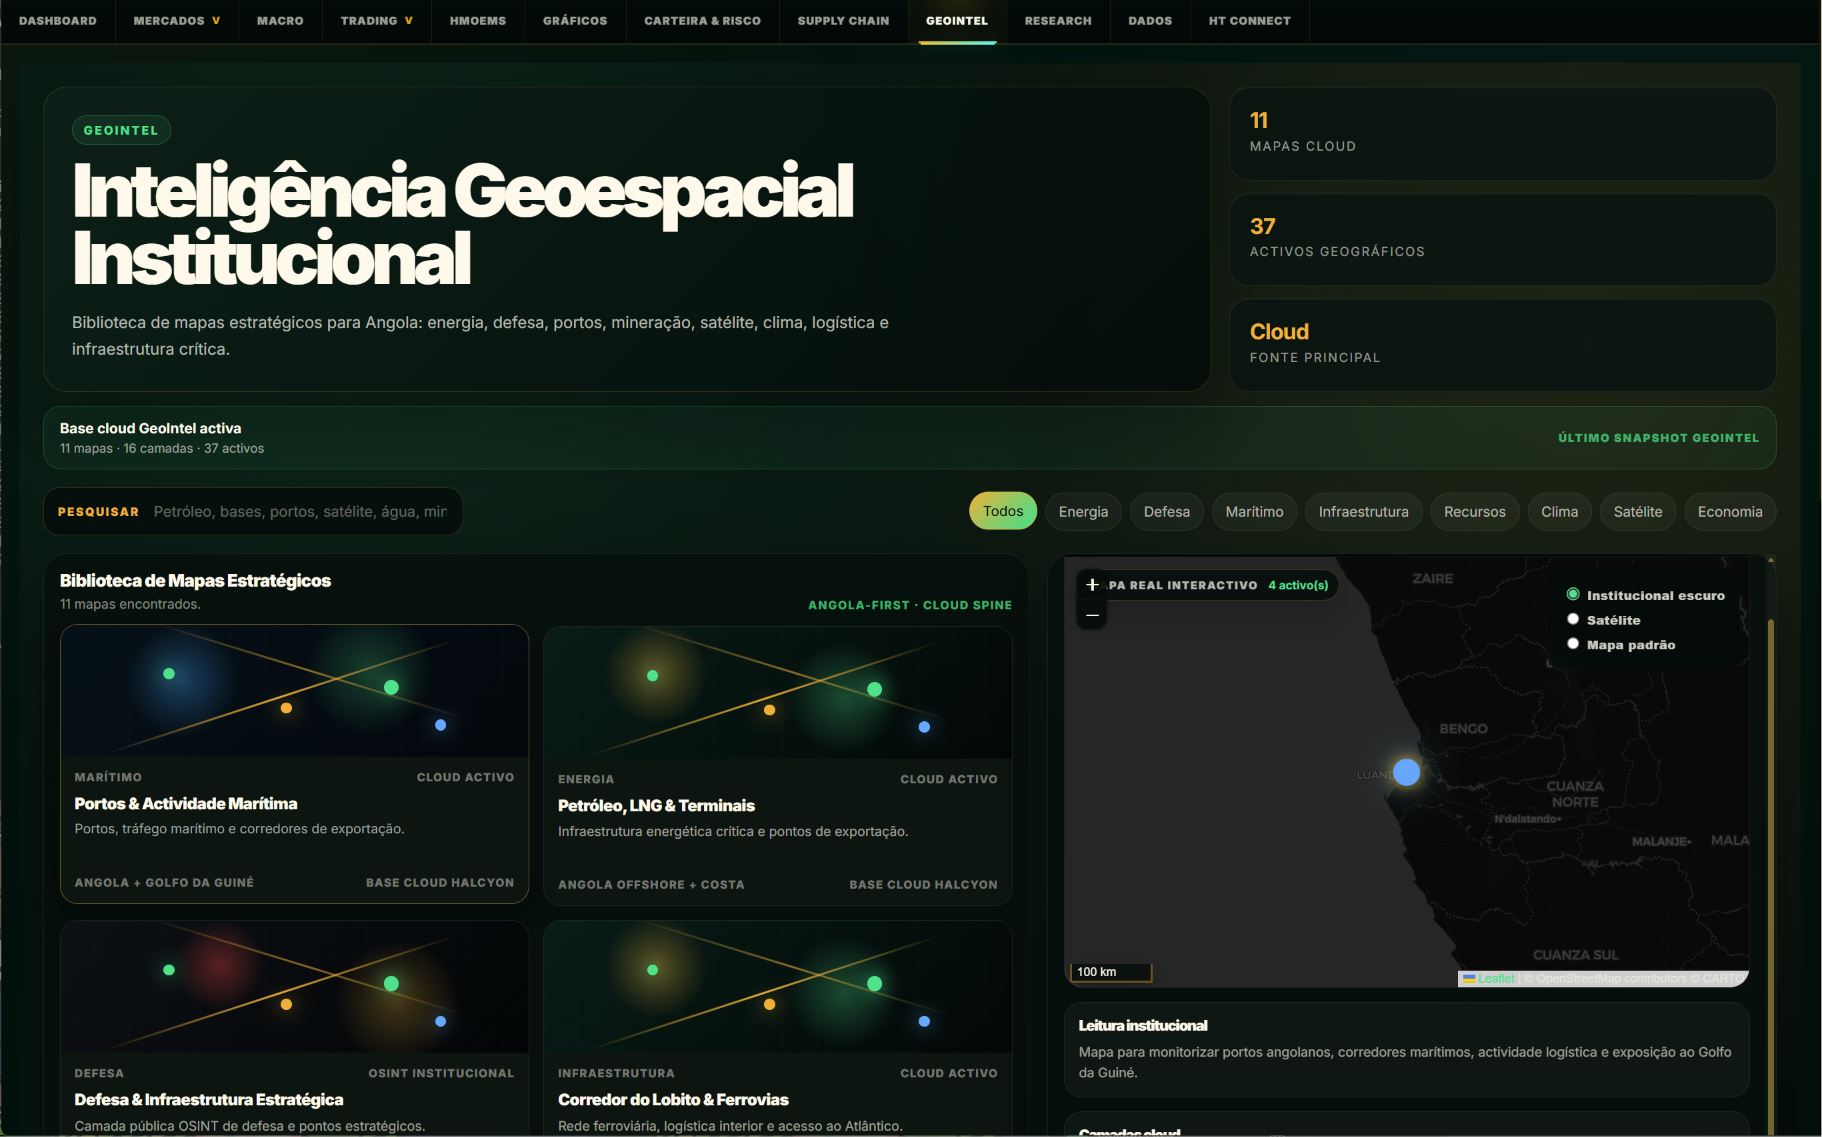The image size is (1822, 1137).
Task: Click the 'Leitura institucional' heading
Action: [1143, 1025]
